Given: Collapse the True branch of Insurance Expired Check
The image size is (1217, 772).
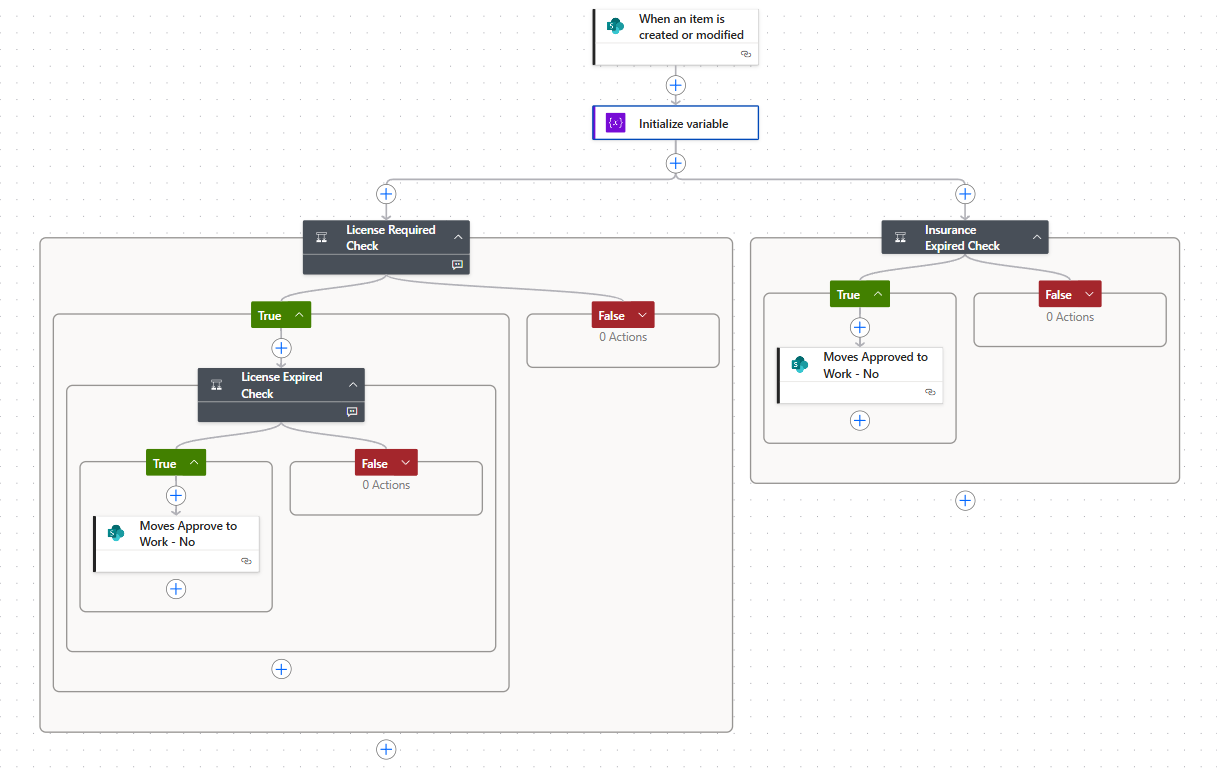Looking at the screenshot, I should tap(877, 293).
